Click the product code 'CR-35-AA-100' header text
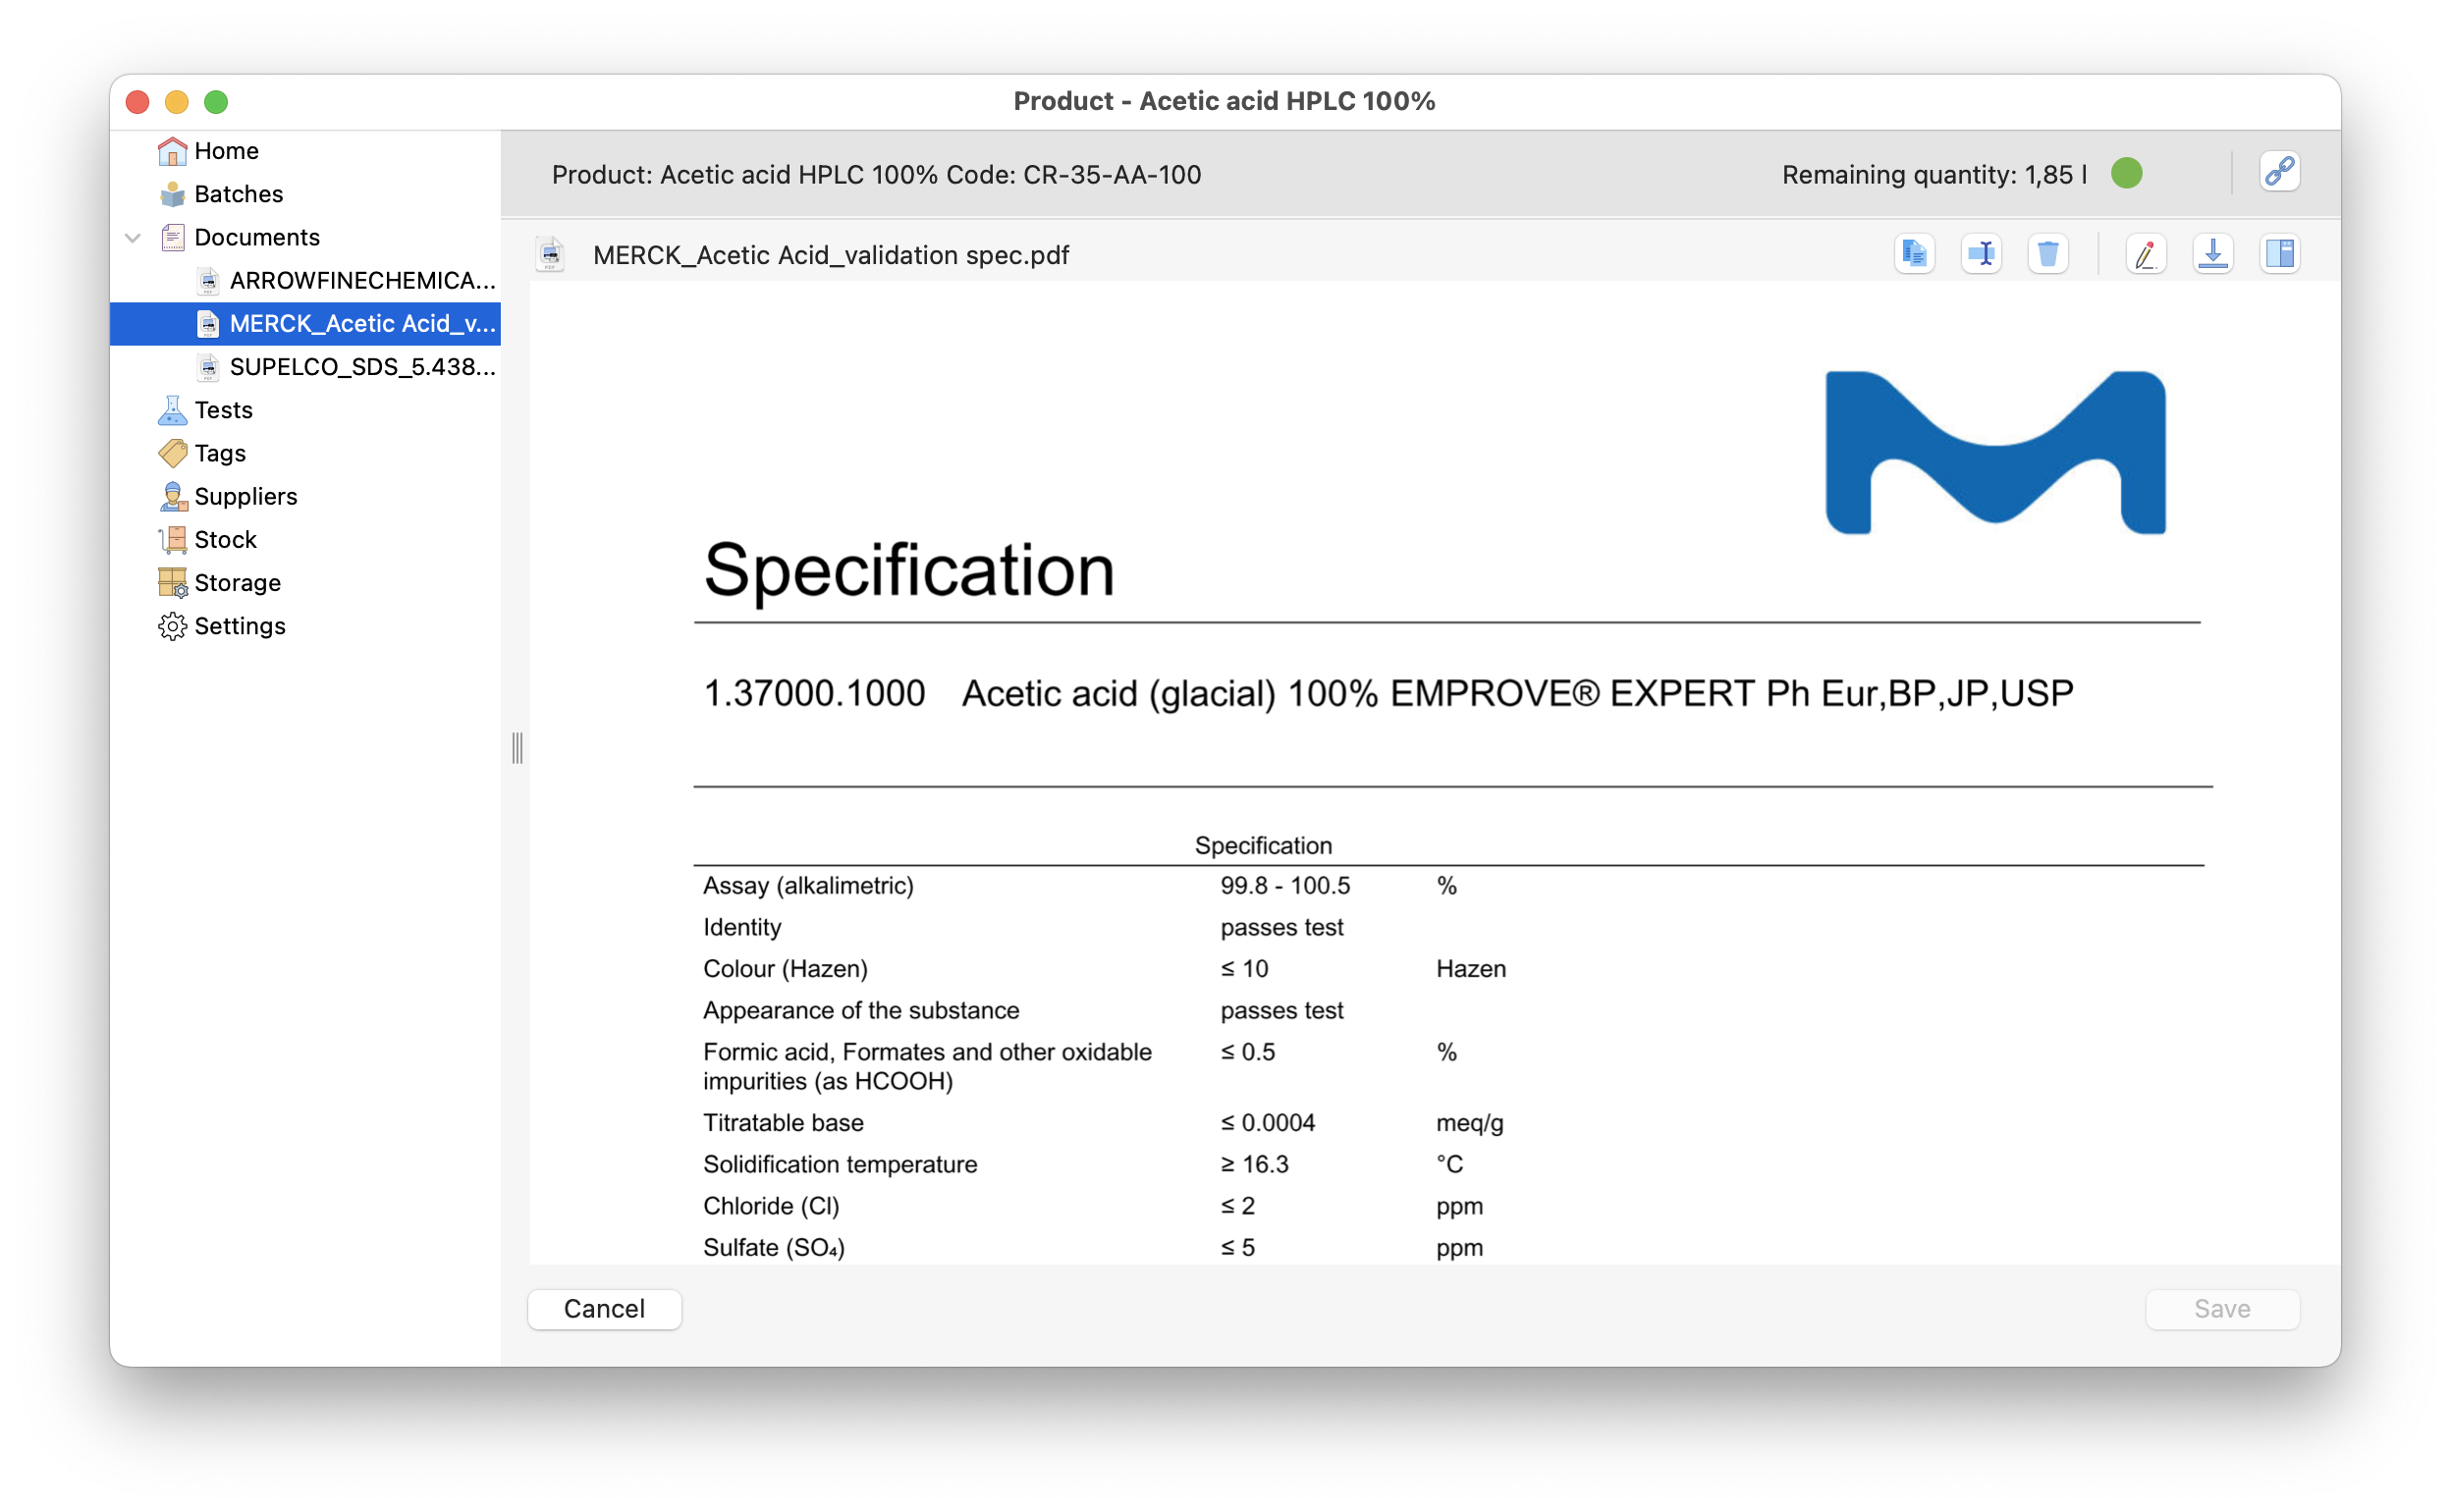Screen dimensions: 2451x1512 [x=1111, y=175]
